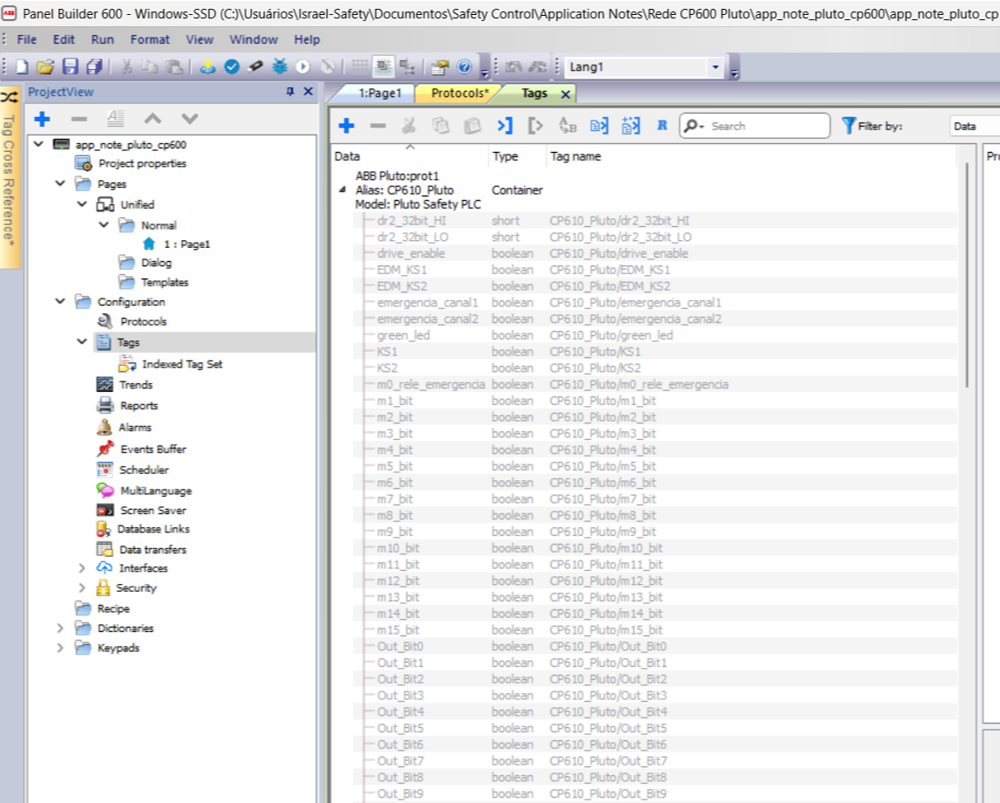Close the Tags tab
Viewport: 1000px width, 803px height.
[x=565, y=94]
